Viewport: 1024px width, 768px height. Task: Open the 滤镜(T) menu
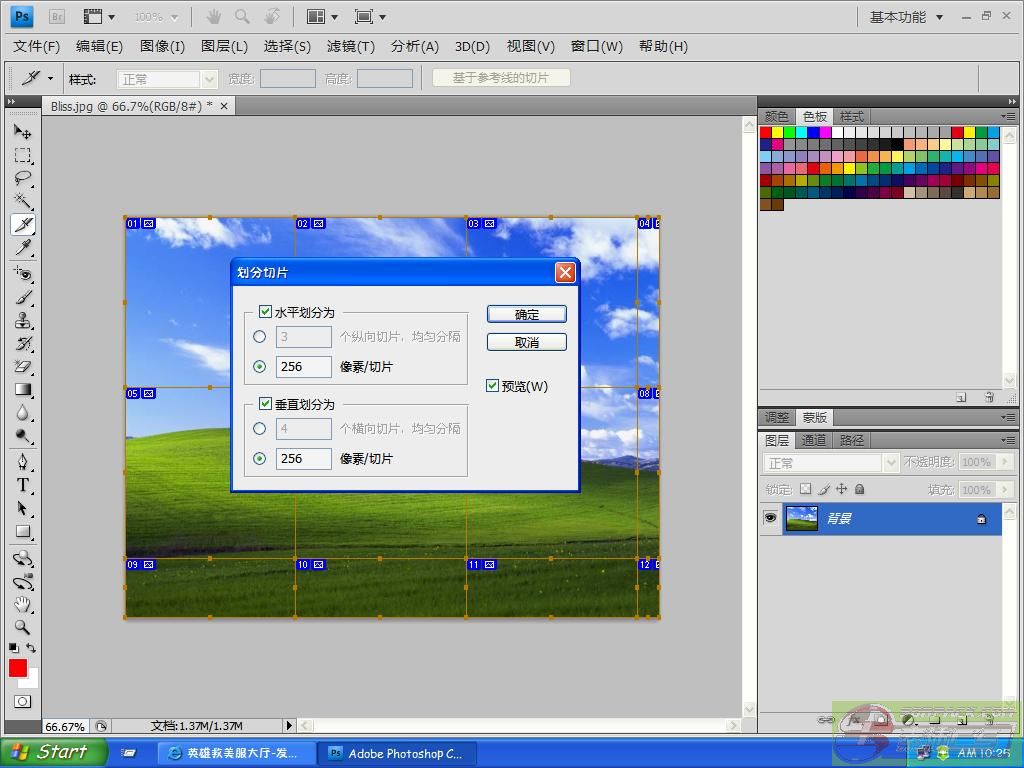351,46
